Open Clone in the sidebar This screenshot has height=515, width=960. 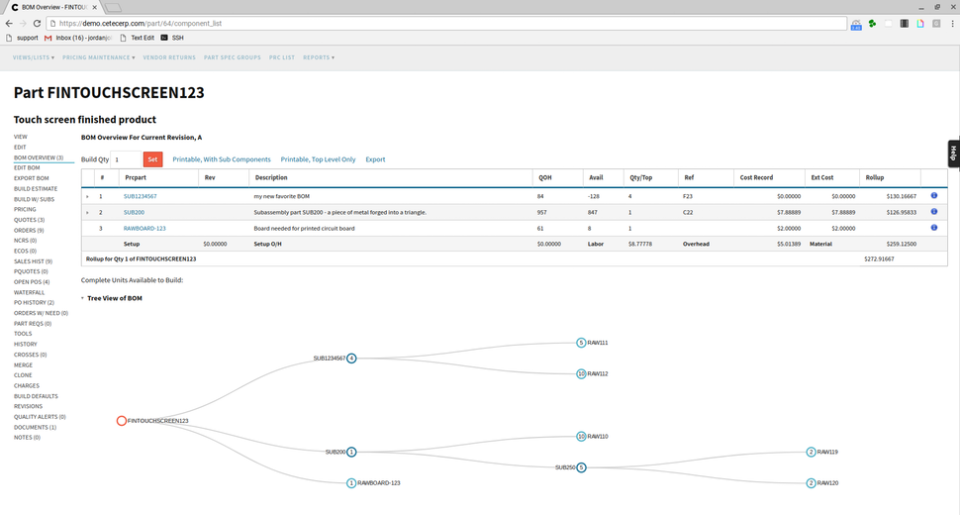point(23,375)
